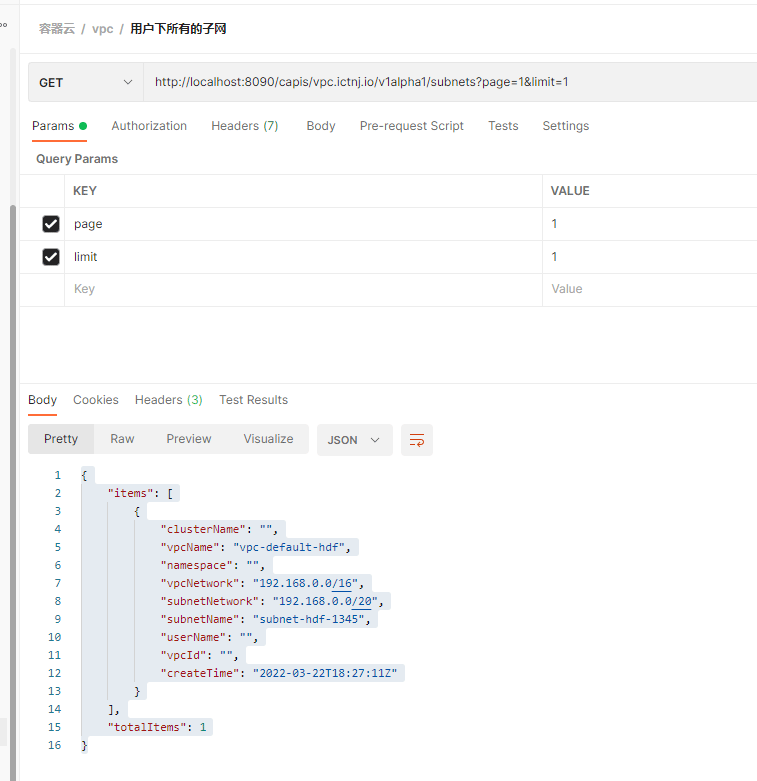
Task: Open the JSON format dropdown
Action: (354, 440)
